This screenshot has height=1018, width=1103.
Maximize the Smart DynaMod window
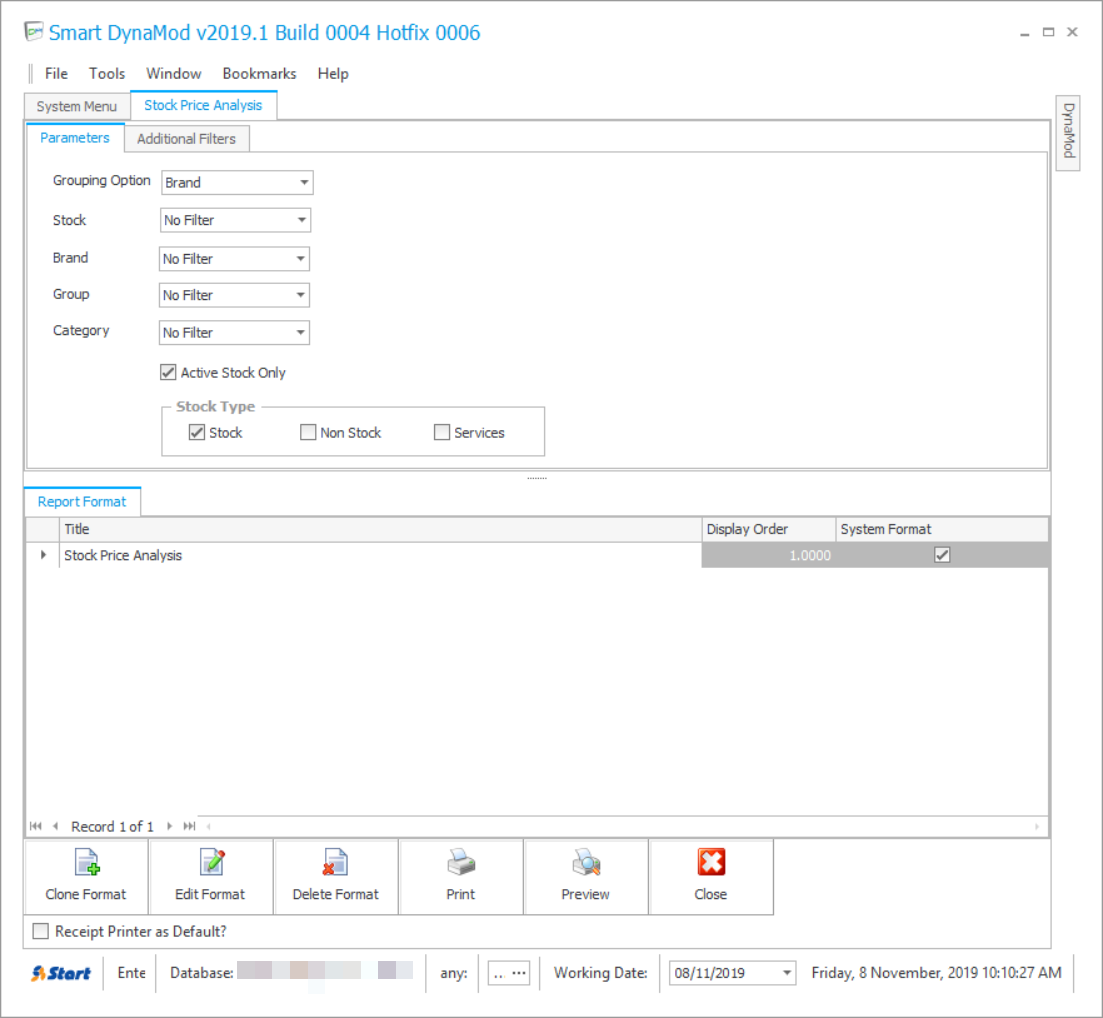pyautogui.click(x=1048, y=32)
